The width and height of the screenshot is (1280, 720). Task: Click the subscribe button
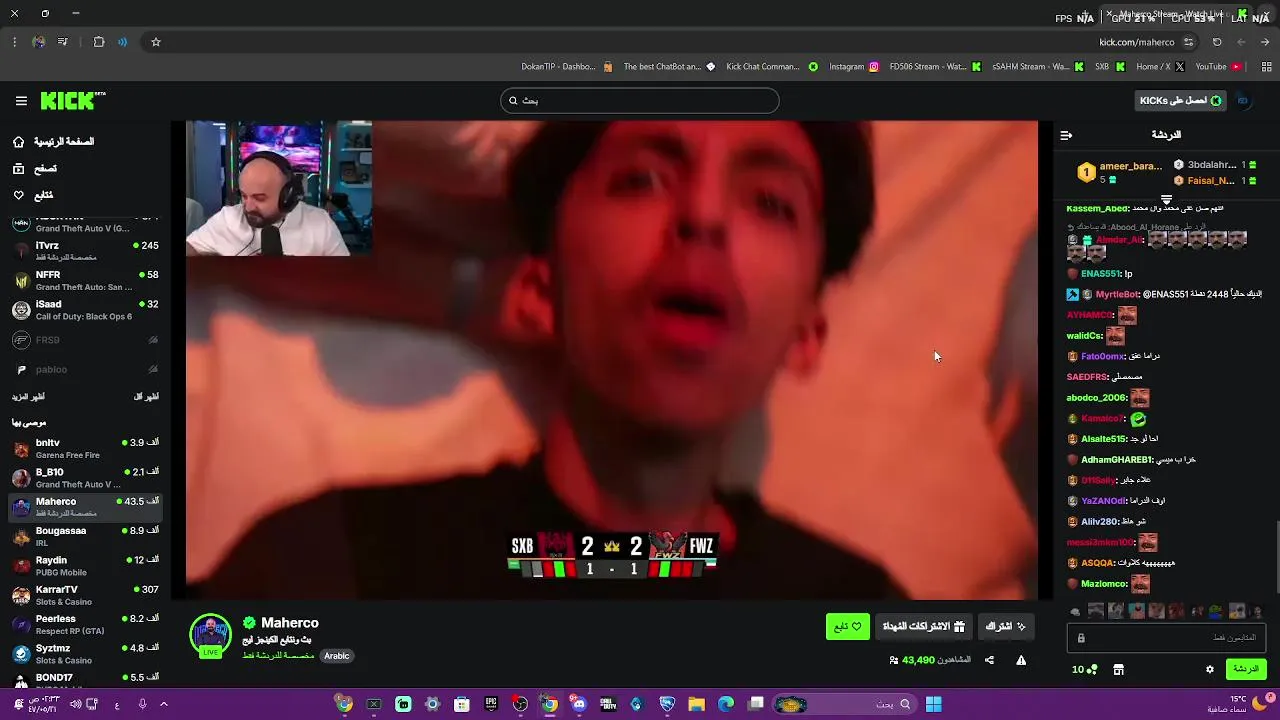pyautogui.click(x=1005, y=626)
